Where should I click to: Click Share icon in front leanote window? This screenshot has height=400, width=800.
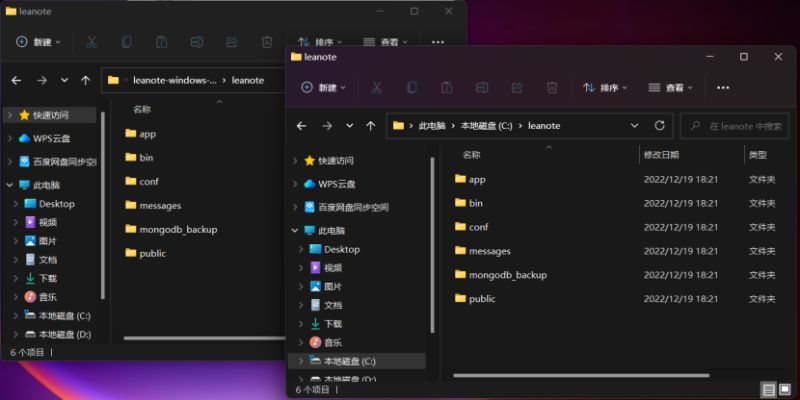pos(517,88)
